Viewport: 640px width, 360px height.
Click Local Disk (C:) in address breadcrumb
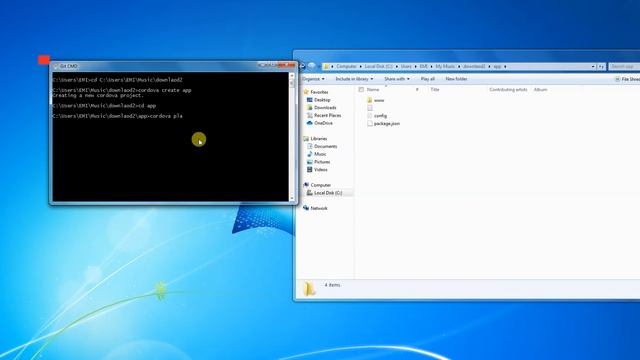tap(378, 66)
